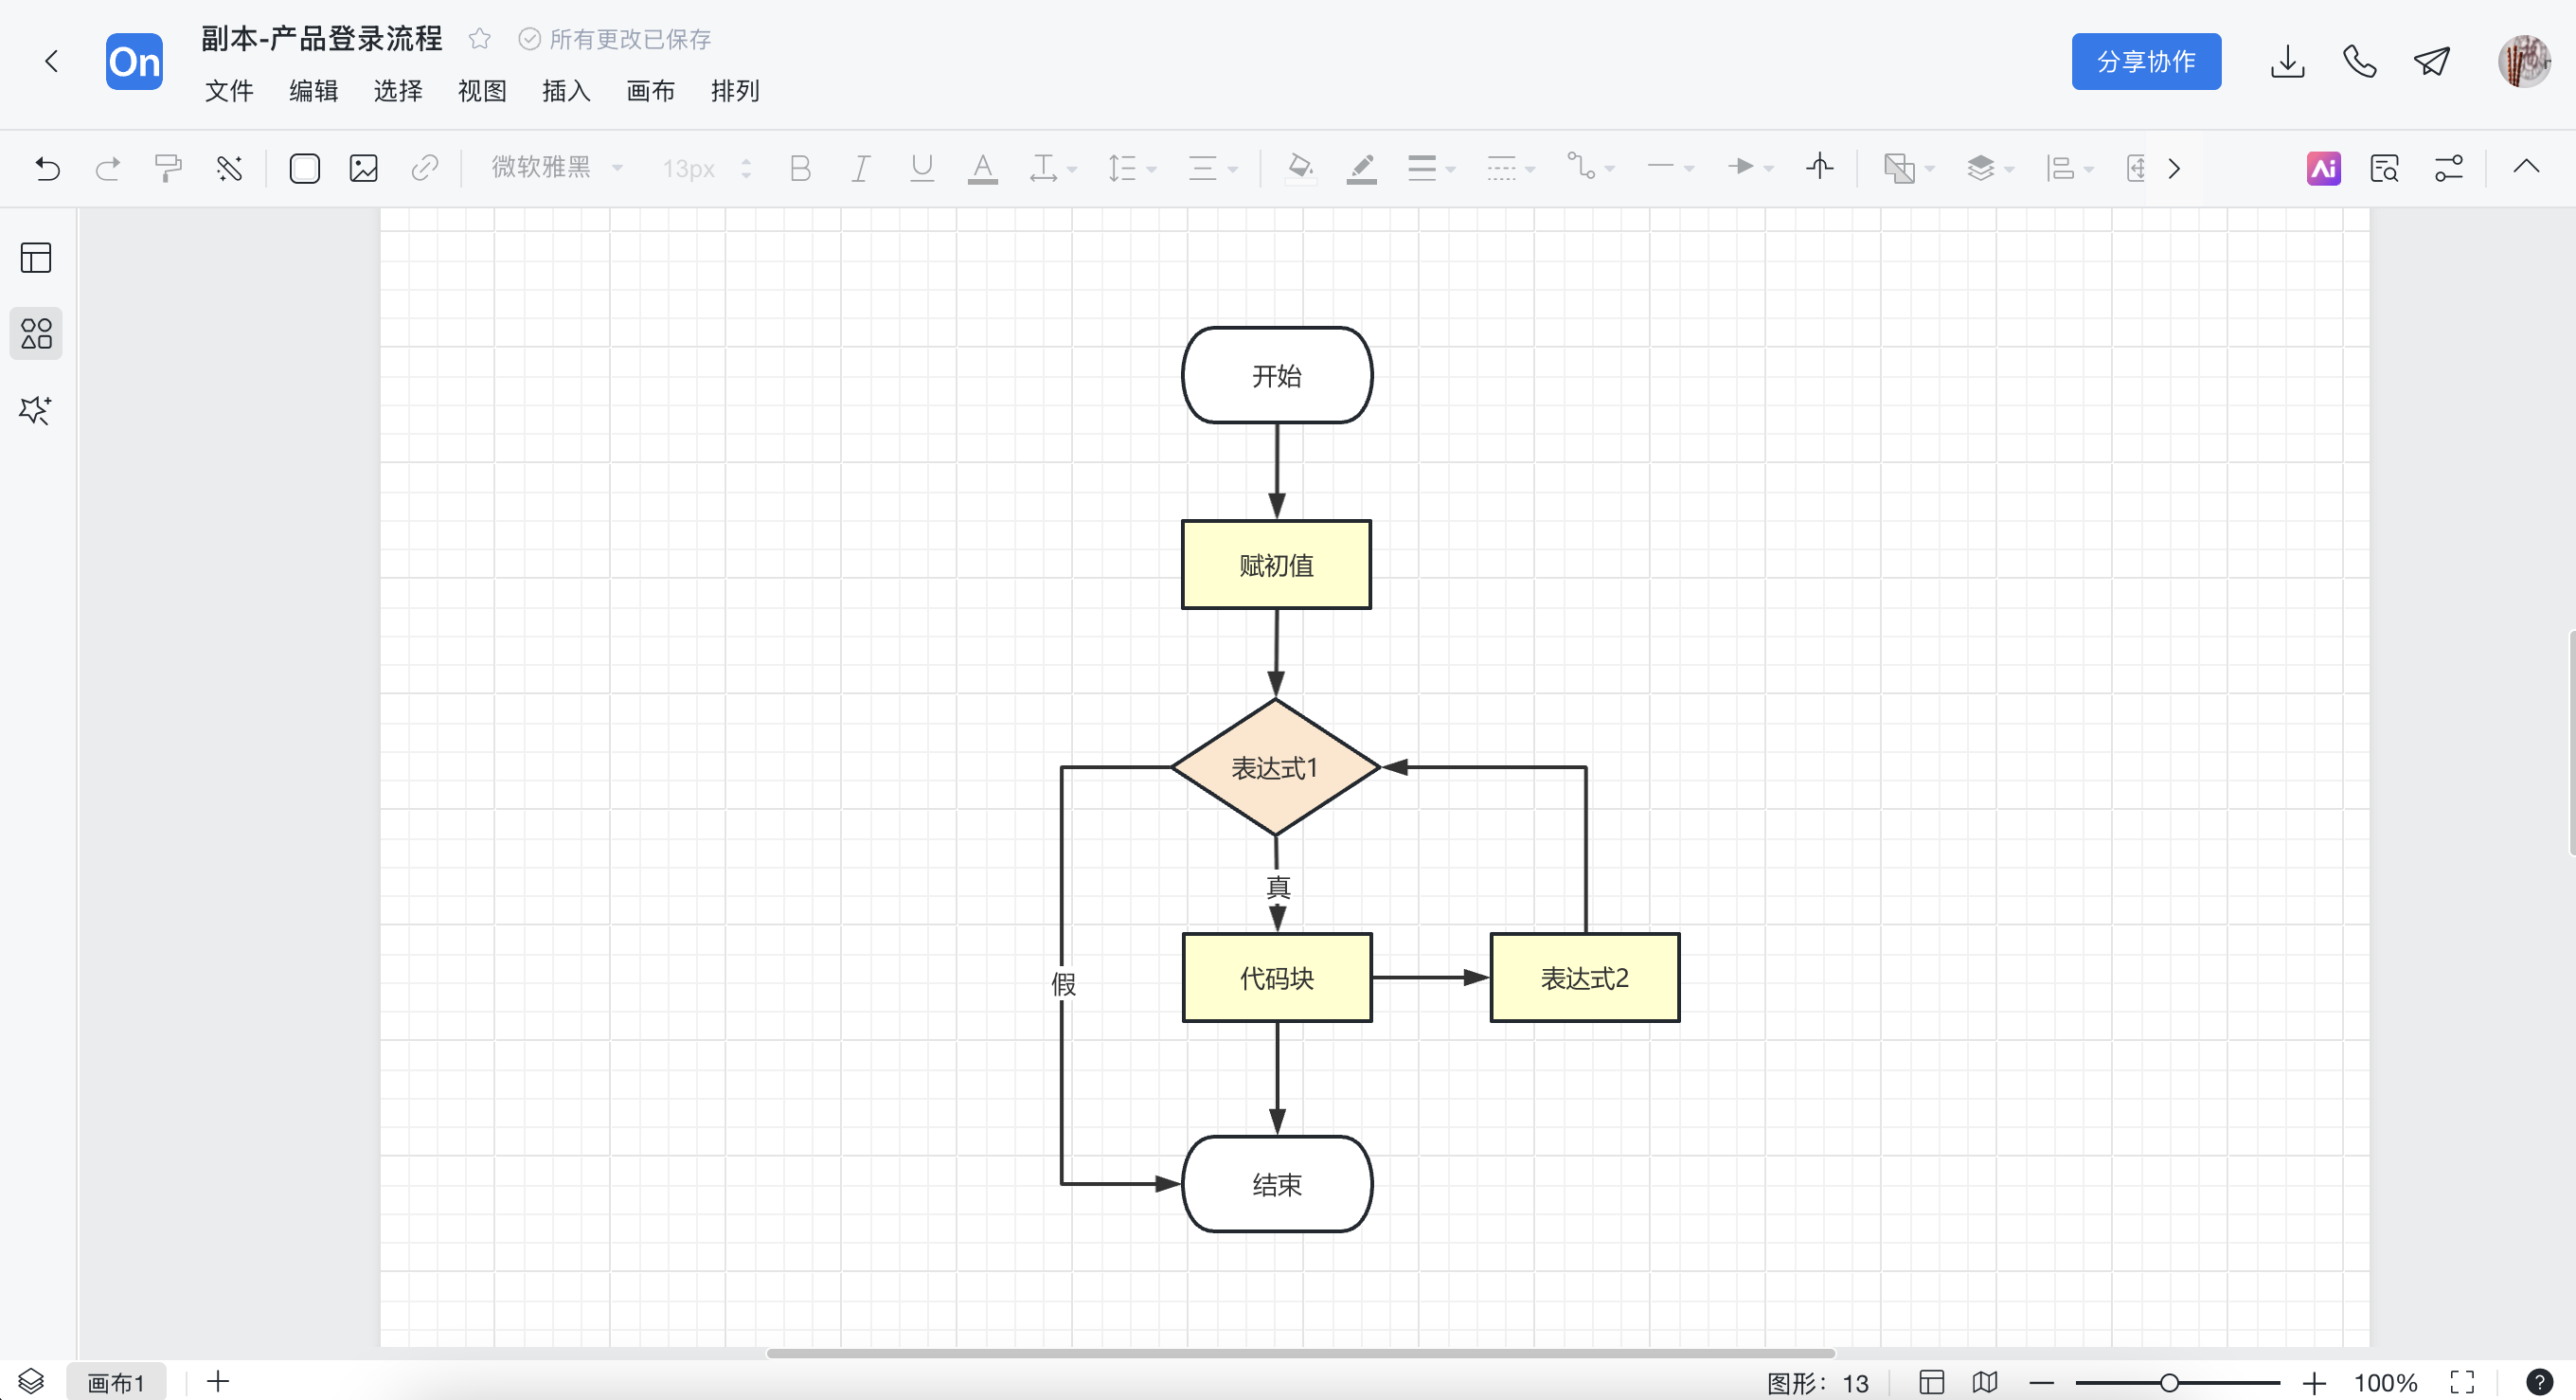The height and width of the screenshot is (1400, 2576).
Task: Click the zoom slider handle
Action: coord(2168,1383)
